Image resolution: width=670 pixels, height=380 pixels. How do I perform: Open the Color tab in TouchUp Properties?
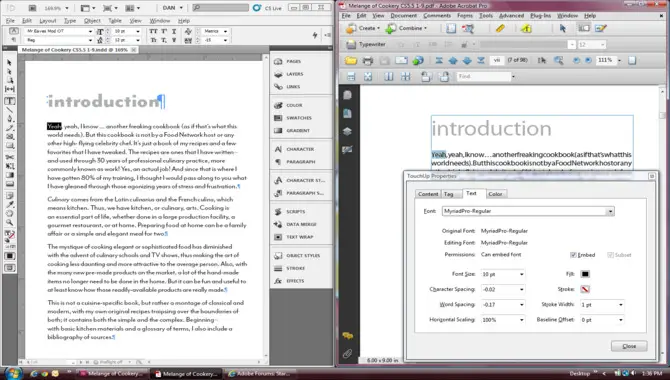tap(495, 194)
